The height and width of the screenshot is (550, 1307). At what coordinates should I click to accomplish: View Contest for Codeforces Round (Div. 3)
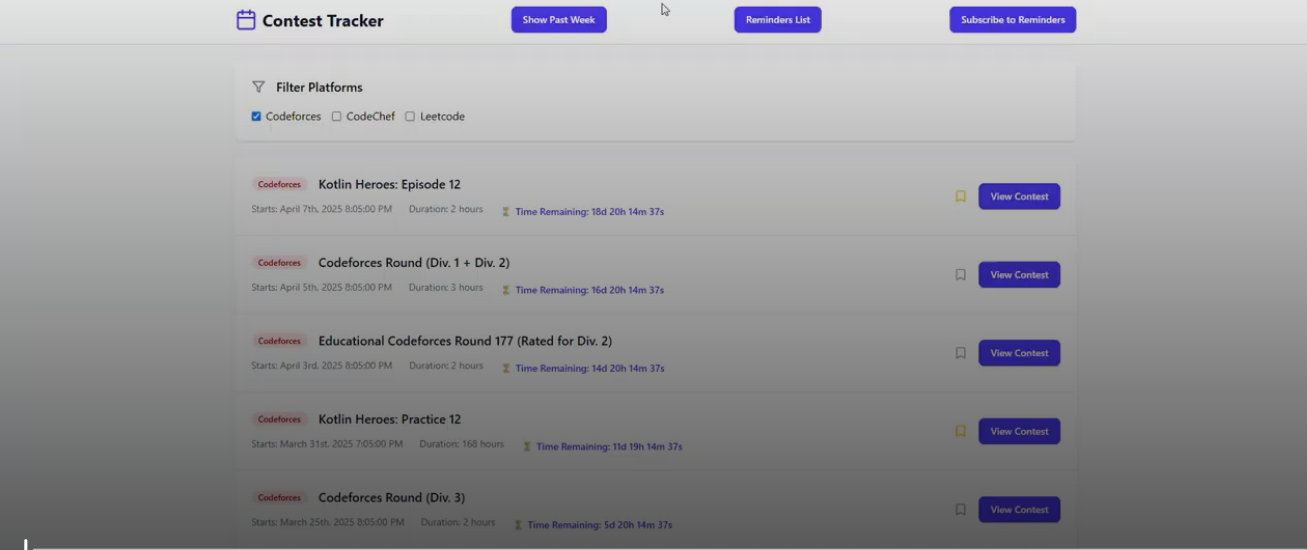tap(1019, 510)
